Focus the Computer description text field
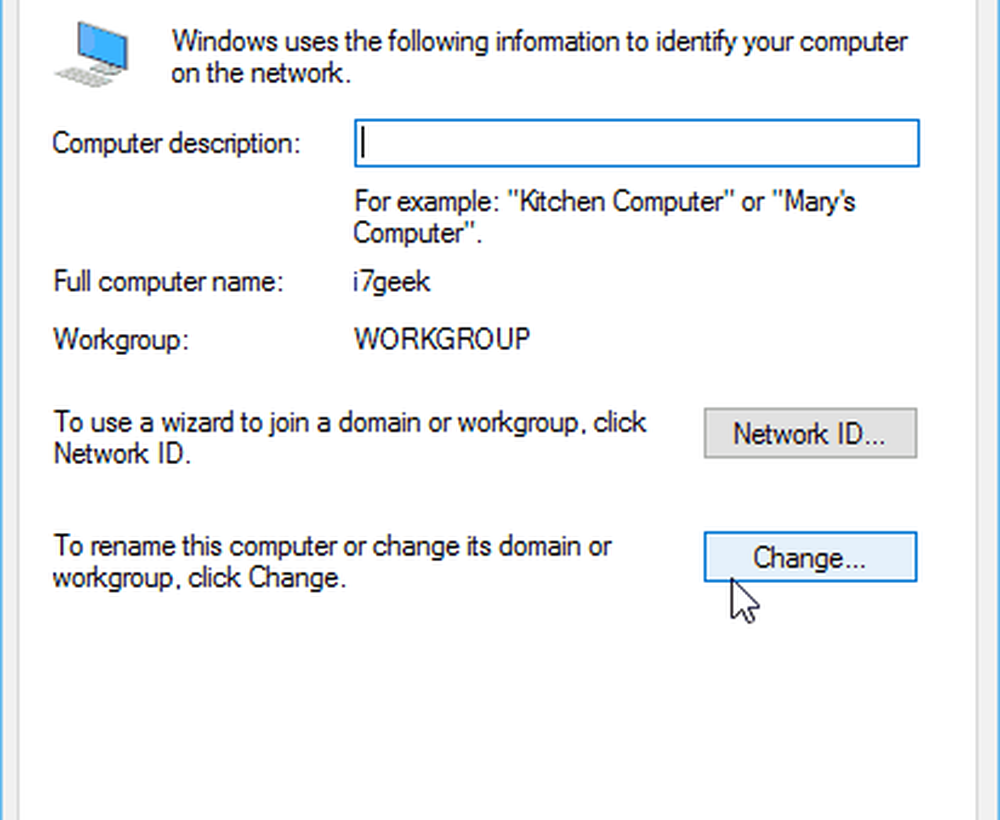Screen dimensions: 1000x820 click(x=636, y=143)
